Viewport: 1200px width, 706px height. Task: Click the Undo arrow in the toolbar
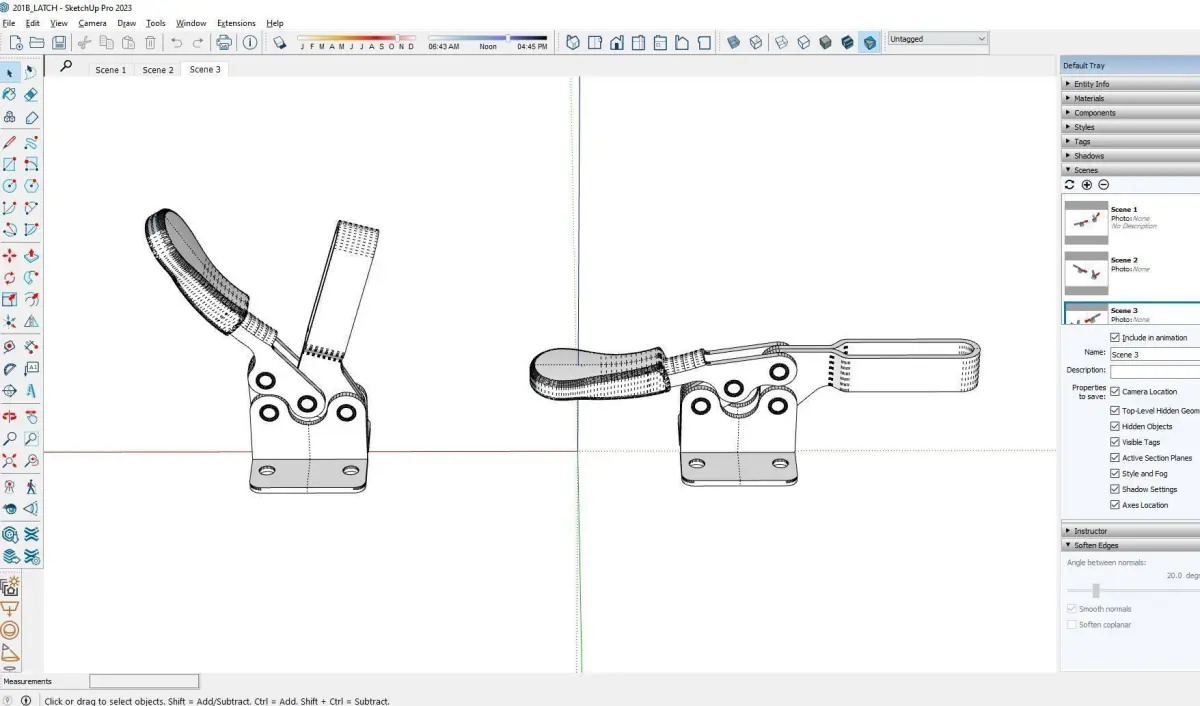pos(176,42)
